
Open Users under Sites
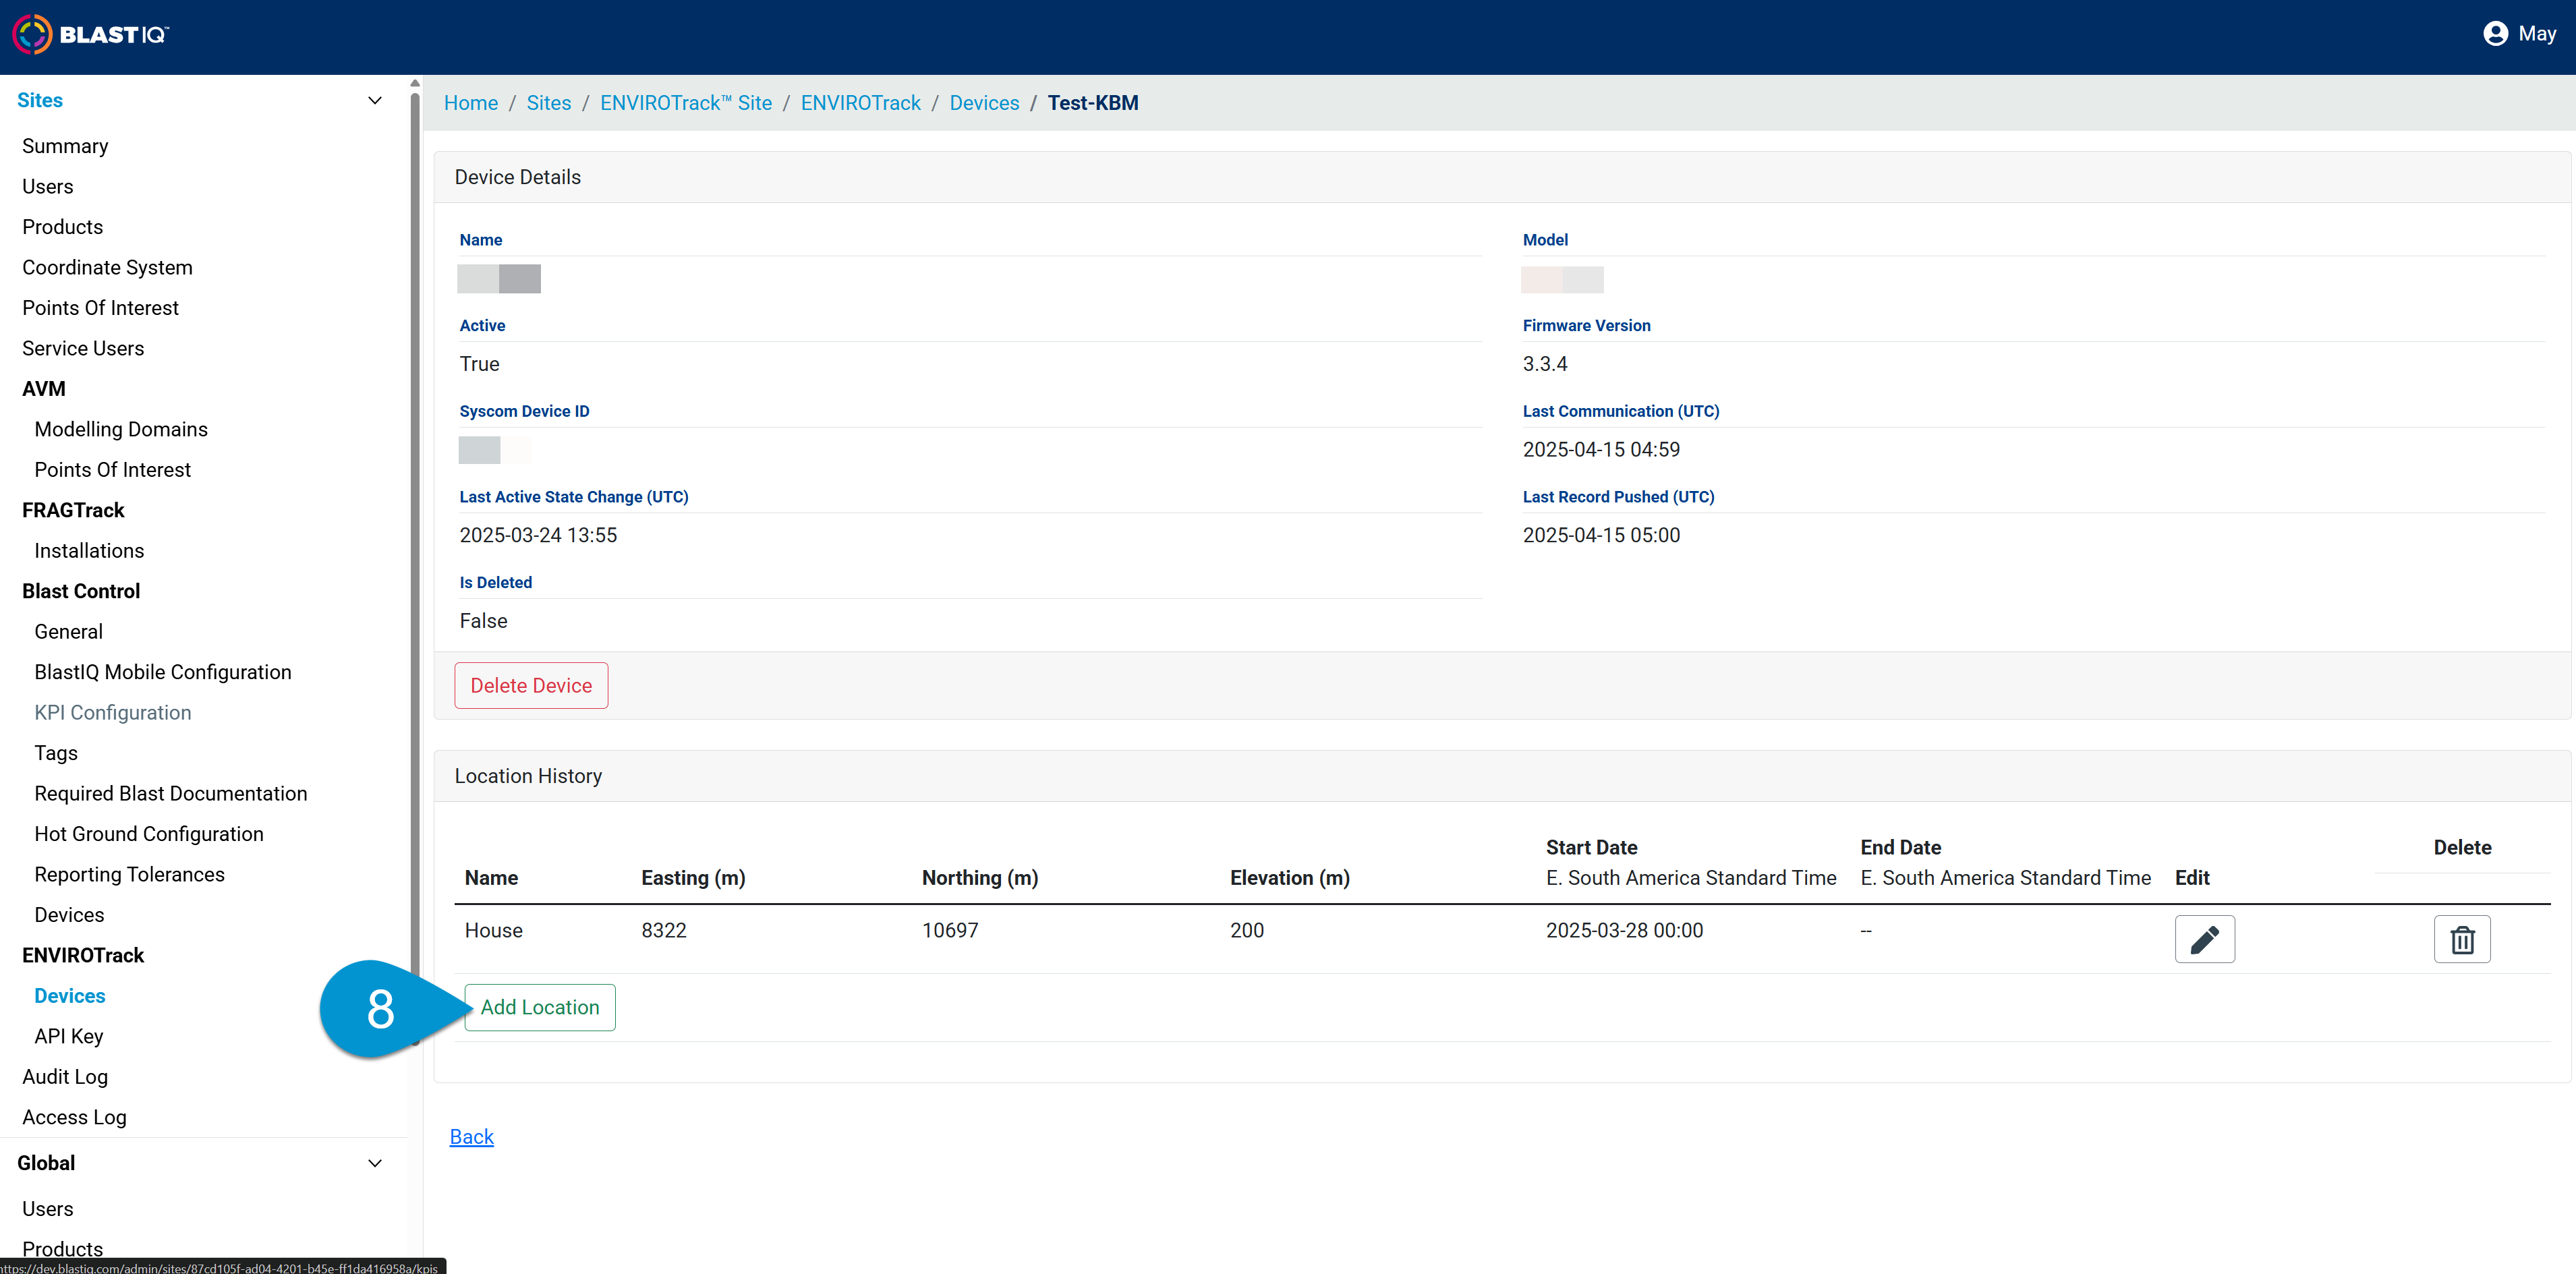47,186
